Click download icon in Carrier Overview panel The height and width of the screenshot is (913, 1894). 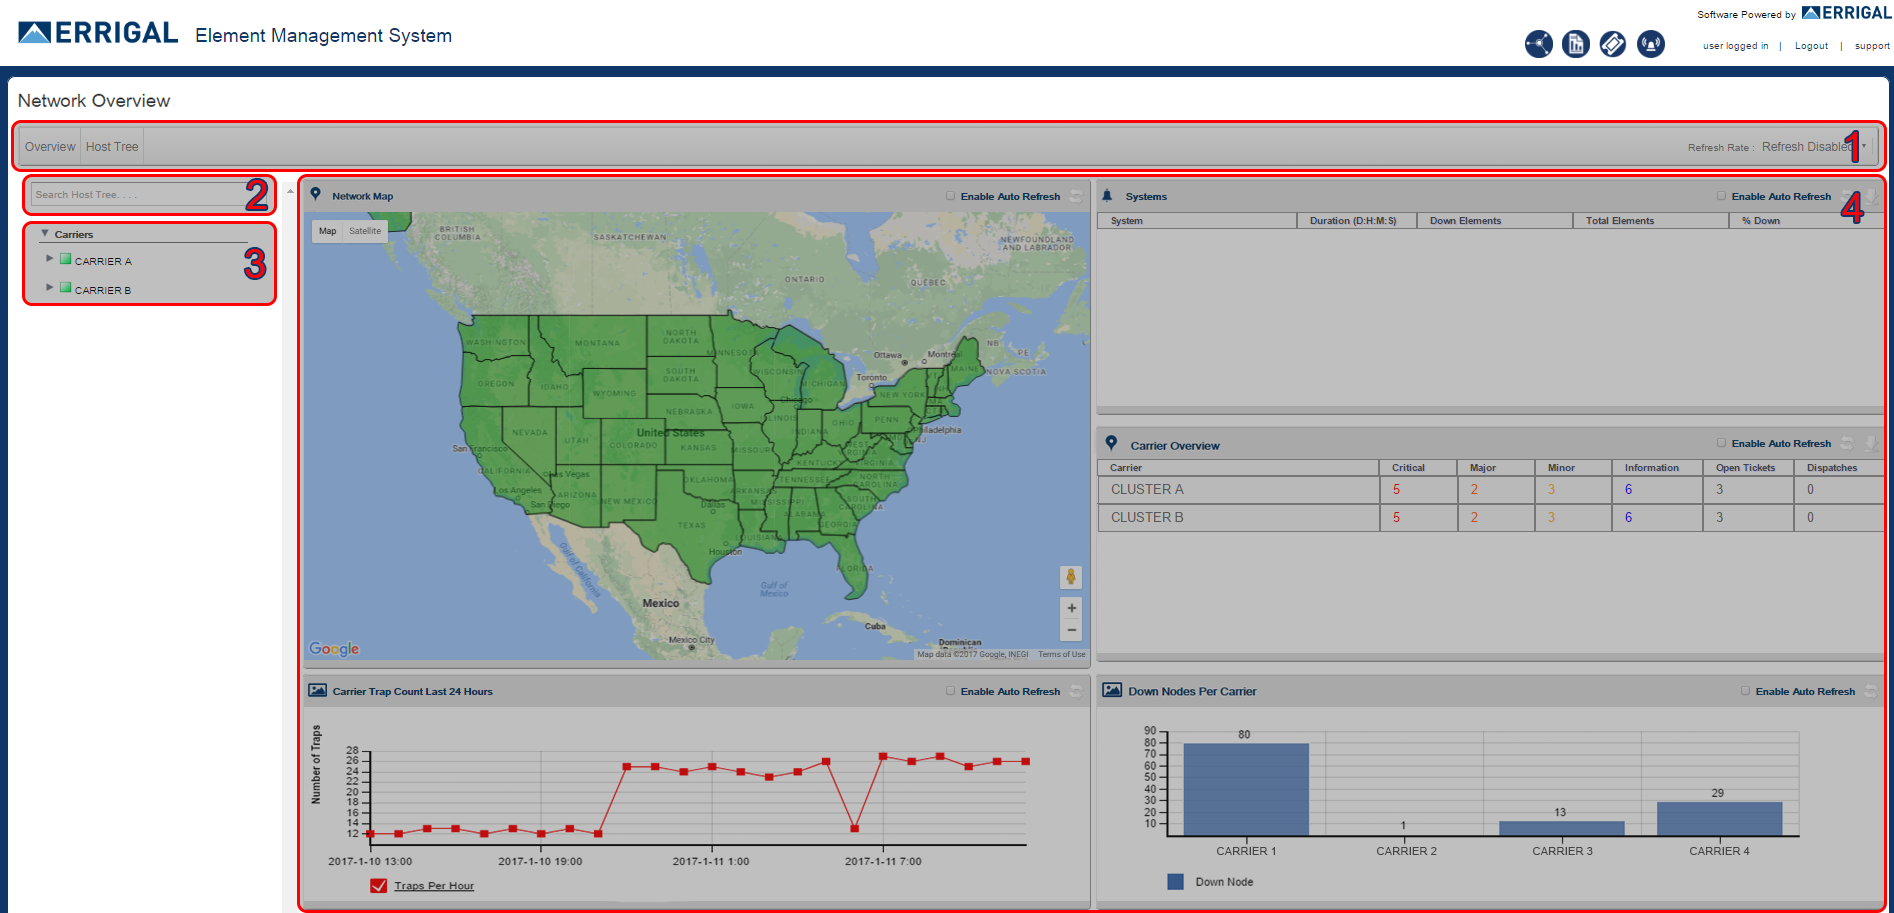(x=1870, y=443)
